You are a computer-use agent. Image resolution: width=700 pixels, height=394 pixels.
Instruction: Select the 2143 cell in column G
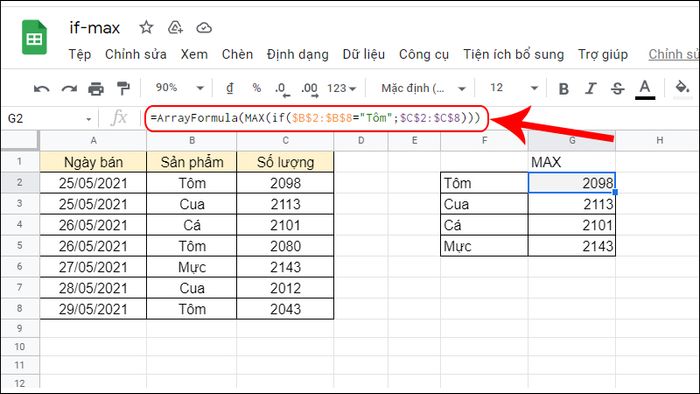572,246
